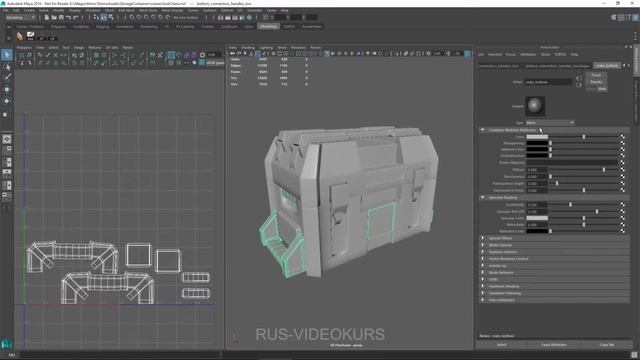Click the input connection icon beside name field

point(579,78)
